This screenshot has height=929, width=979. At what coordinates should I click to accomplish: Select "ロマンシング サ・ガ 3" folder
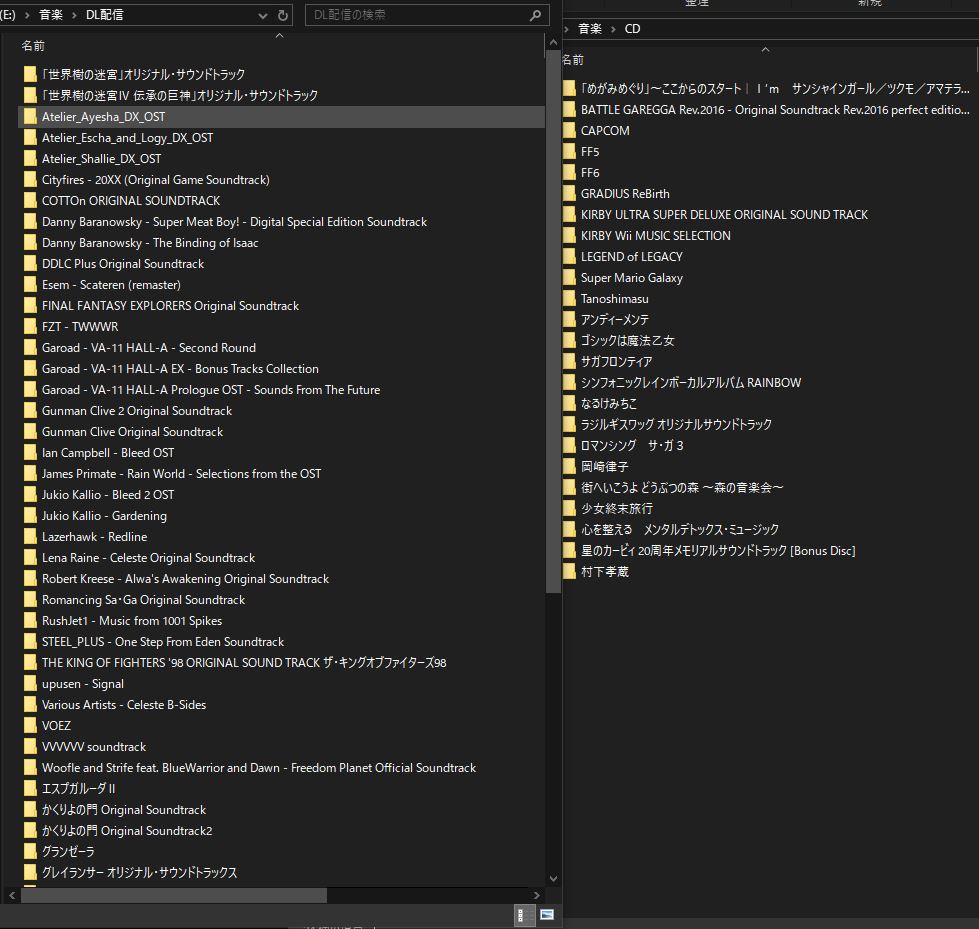point(632,446)
